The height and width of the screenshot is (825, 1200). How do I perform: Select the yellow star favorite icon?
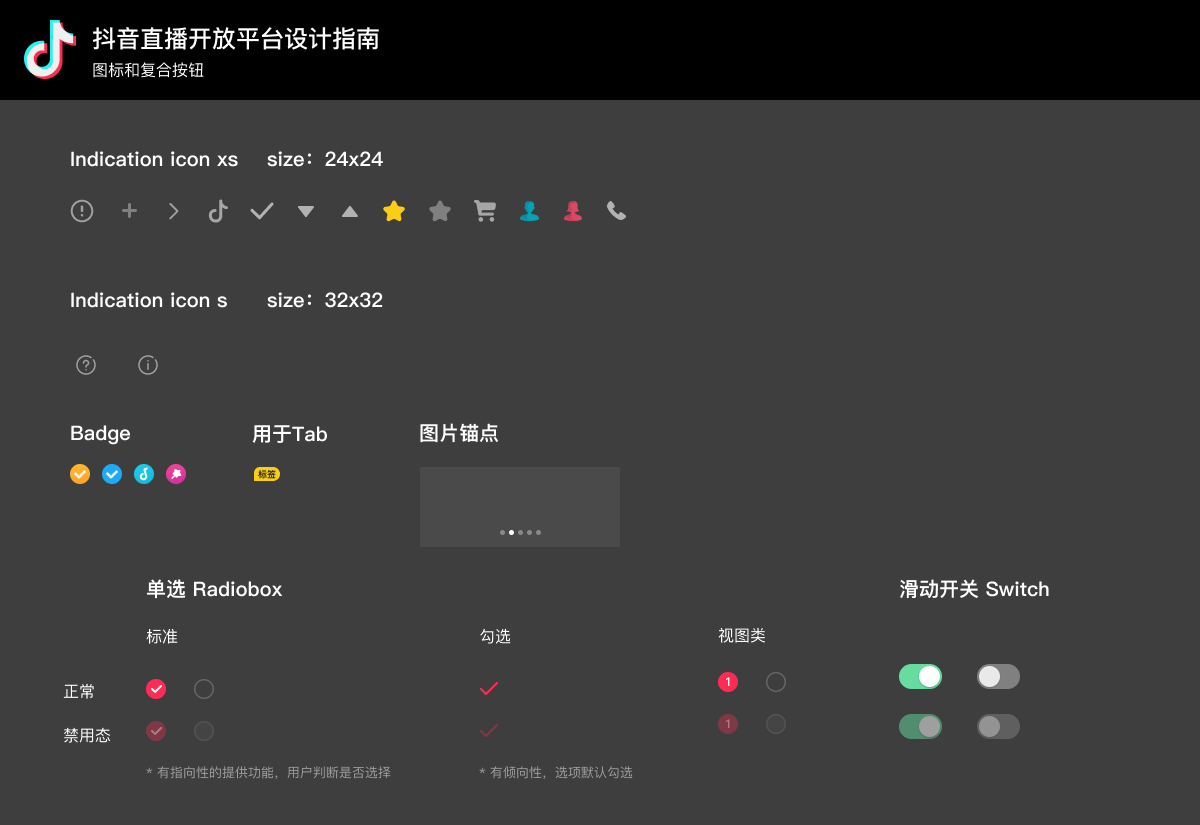click(x=394, y=211)
